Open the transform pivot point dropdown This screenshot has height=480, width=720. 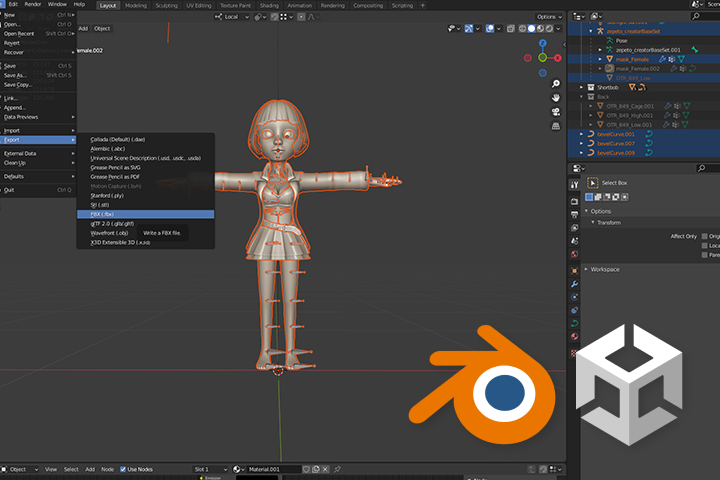click(260, 17)
